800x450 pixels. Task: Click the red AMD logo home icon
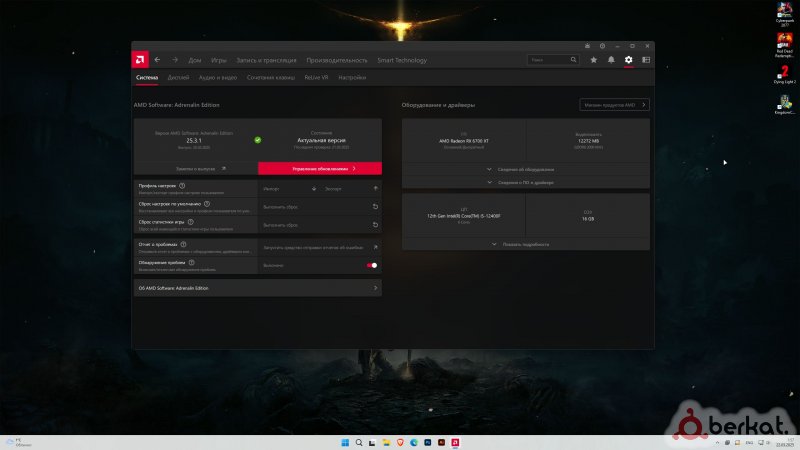(140, 60)
